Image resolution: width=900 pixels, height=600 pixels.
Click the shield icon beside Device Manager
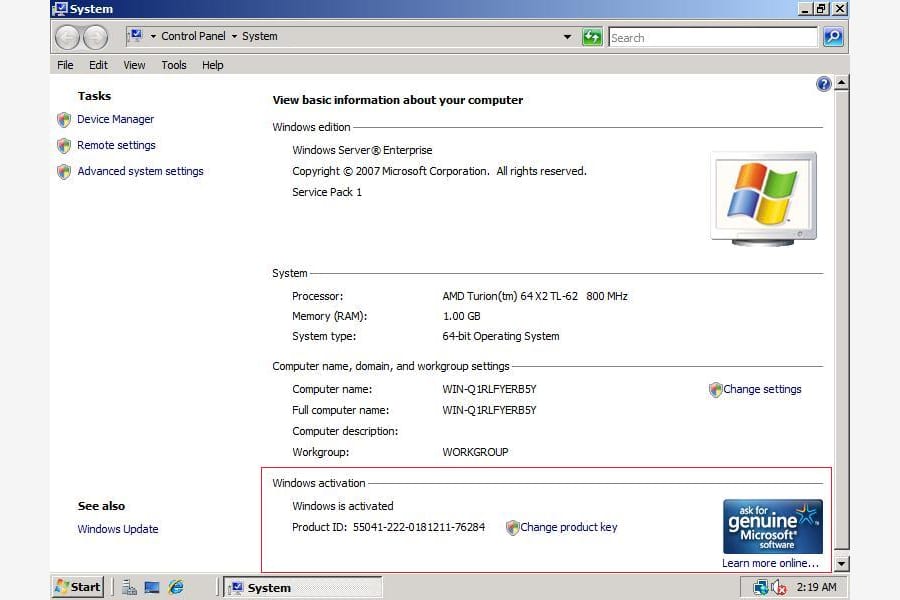pos(64,119)
